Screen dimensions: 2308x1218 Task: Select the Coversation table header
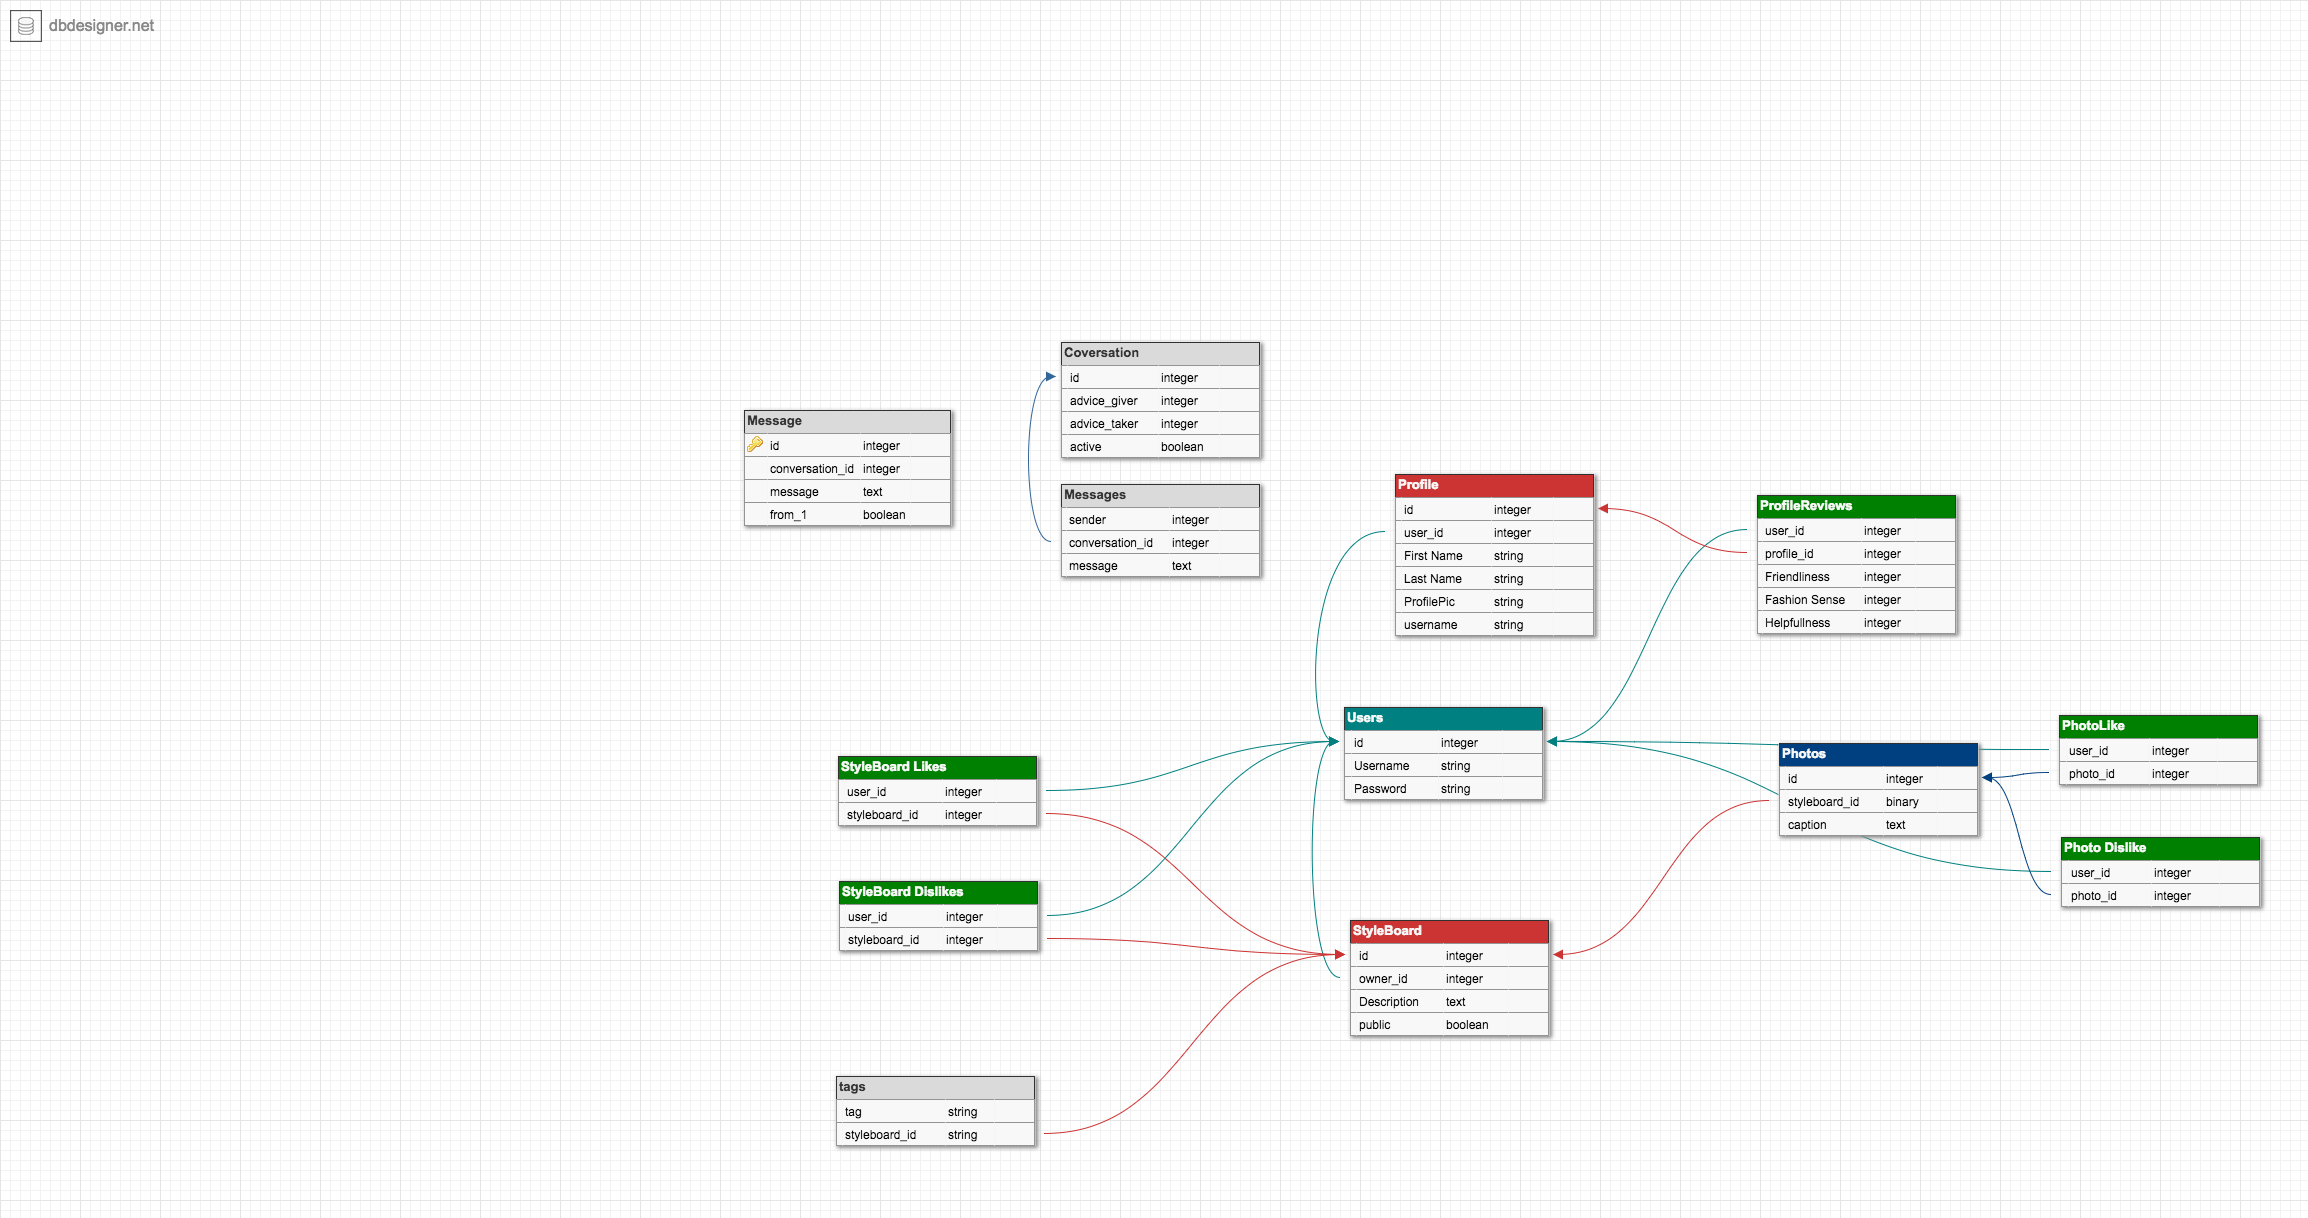pos(1160,353)
